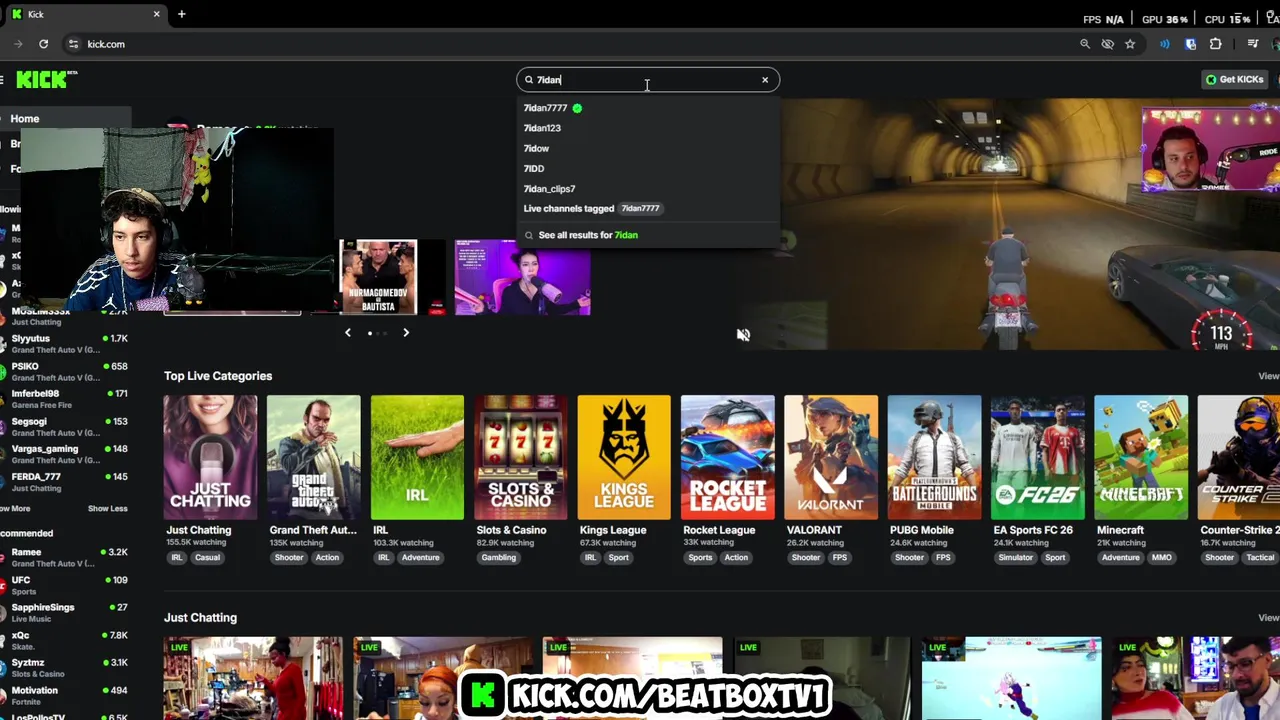Go to the next featured carousel slide

coord(406,332)
